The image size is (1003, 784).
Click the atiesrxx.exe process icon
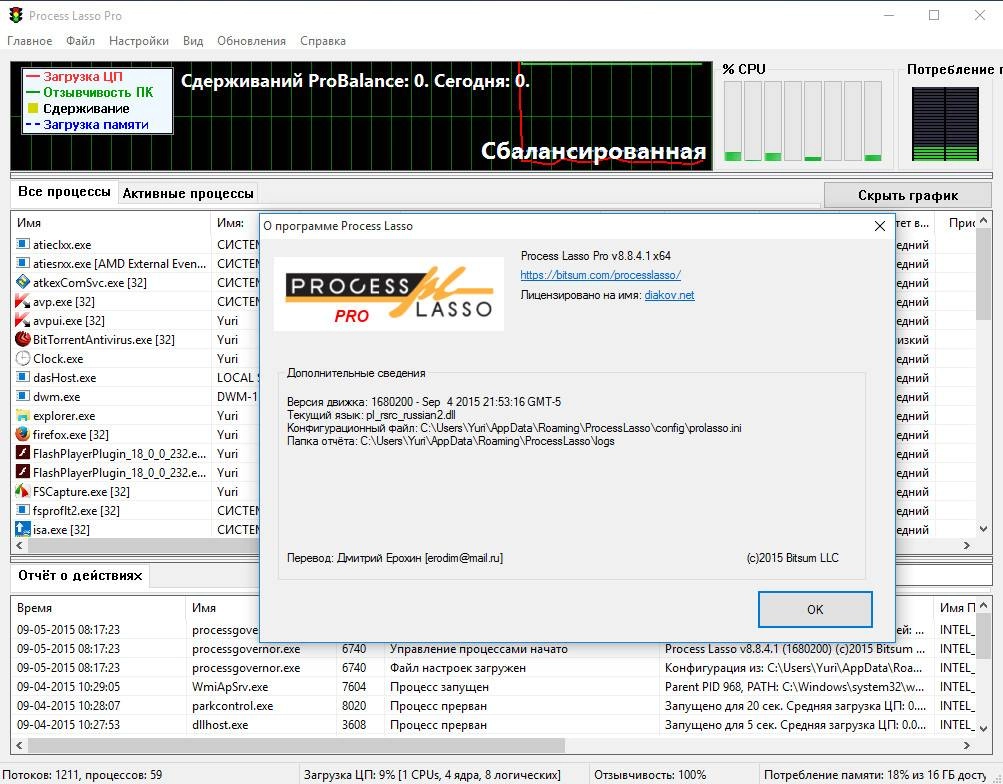(x=22, y=263)
